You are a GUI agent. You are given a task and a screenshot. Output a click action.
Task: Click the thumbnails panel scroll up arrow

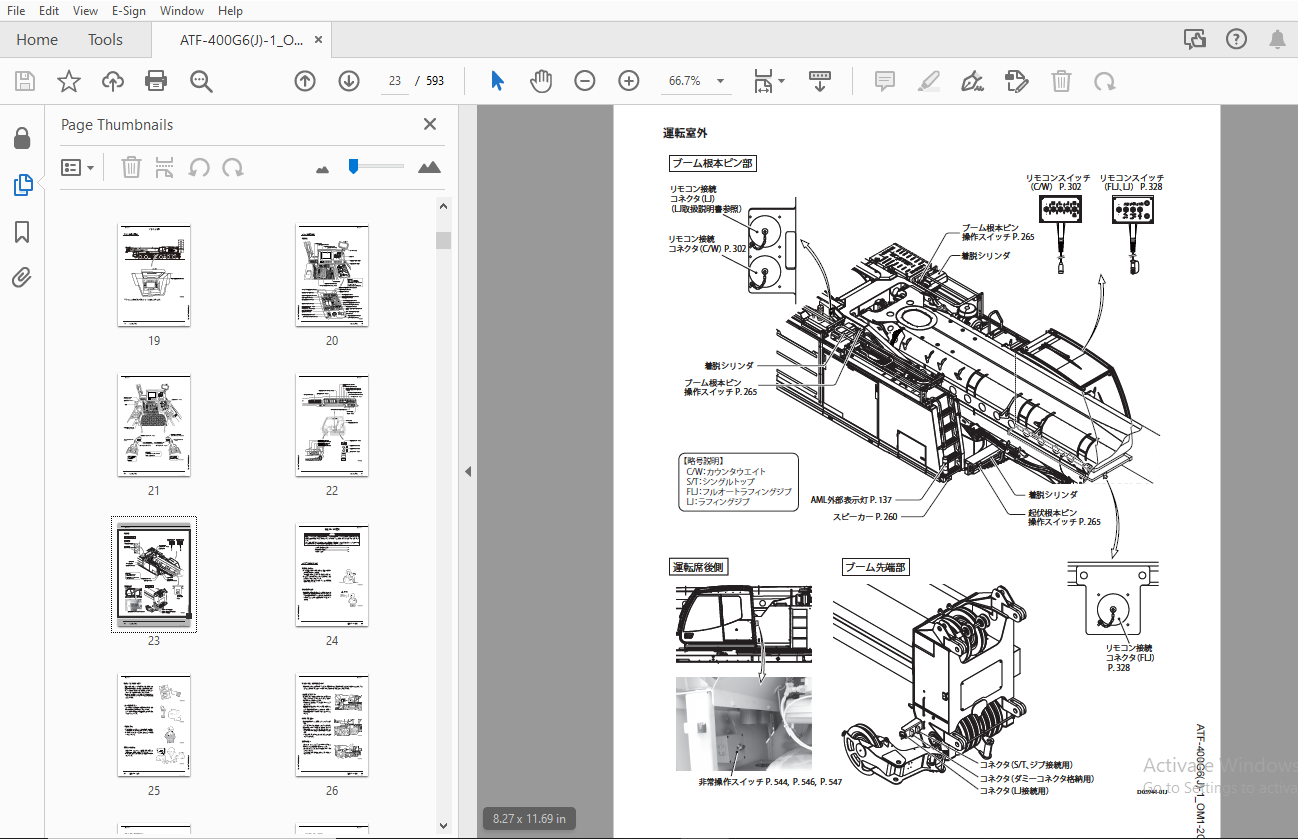tap(443, 206)
